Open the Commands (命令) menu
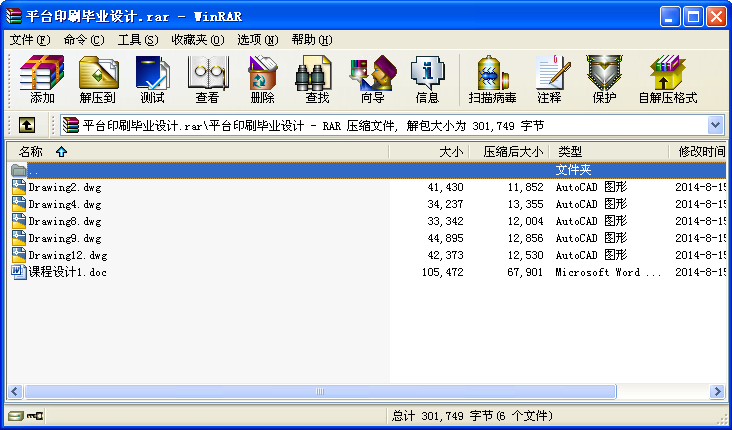732x430 pixels. click(84, 40)
